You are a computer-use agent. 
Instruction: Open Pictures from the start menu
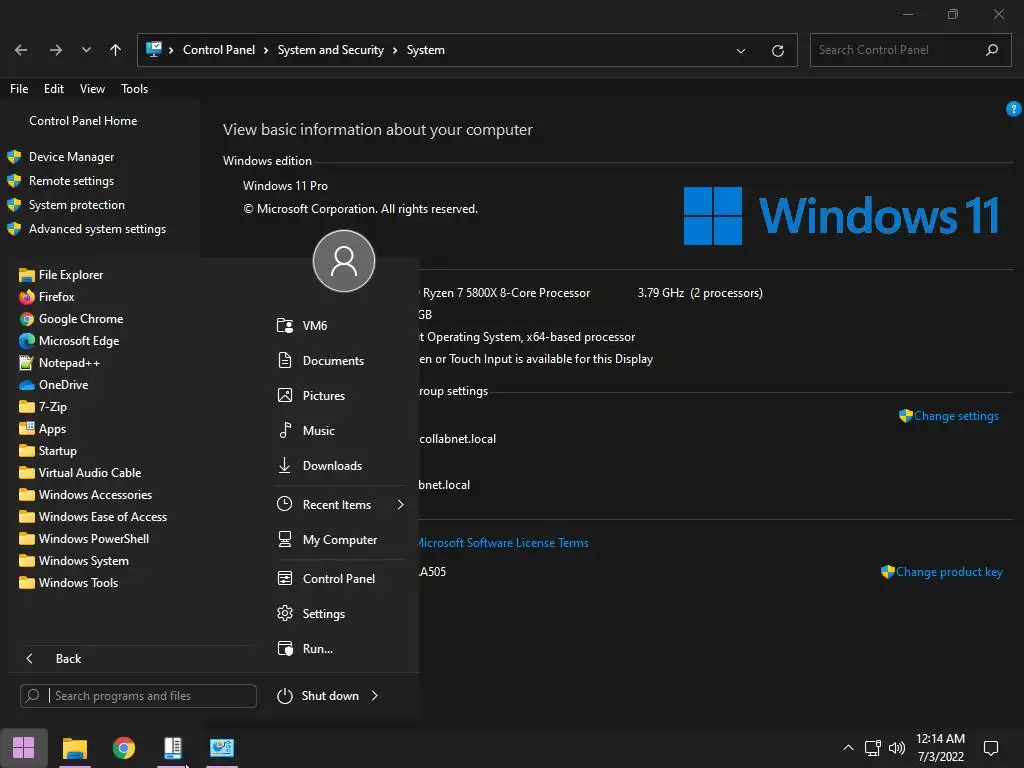323,396
